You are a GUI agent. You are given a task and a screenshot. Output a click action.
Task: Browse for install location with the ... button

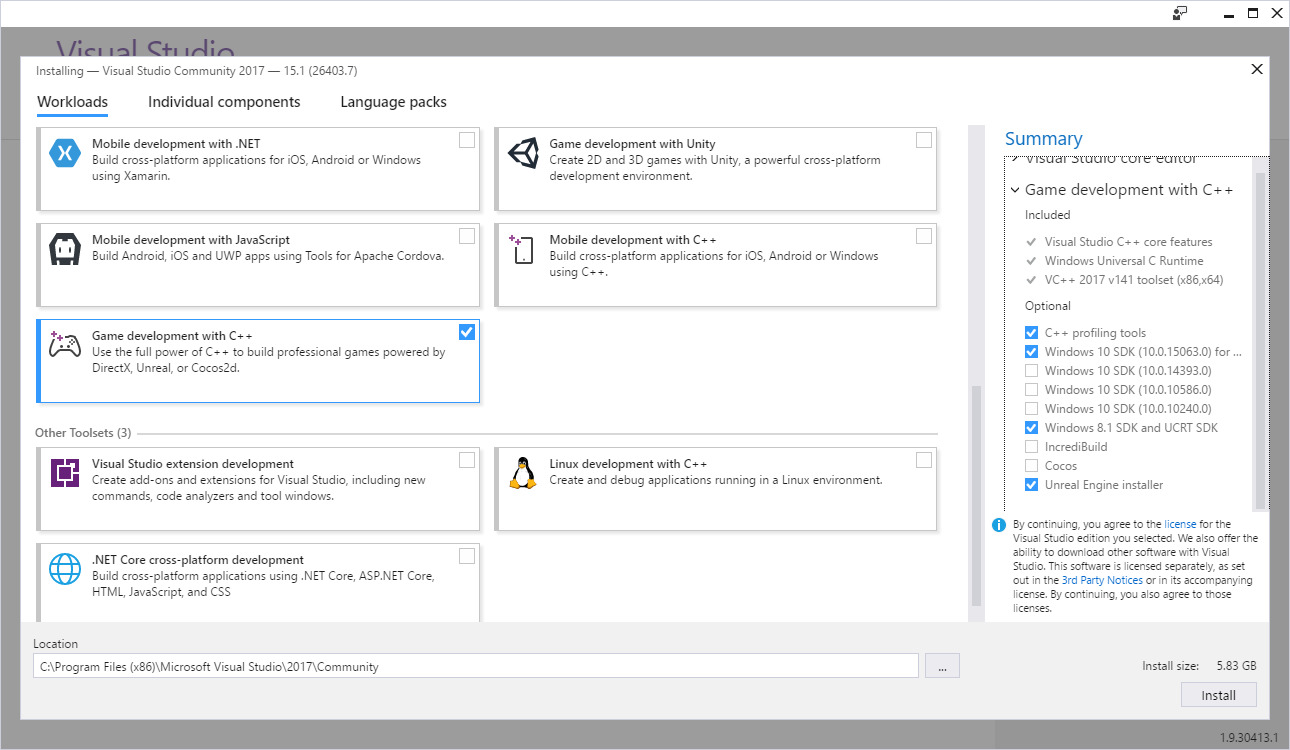(x=942, y=666)
